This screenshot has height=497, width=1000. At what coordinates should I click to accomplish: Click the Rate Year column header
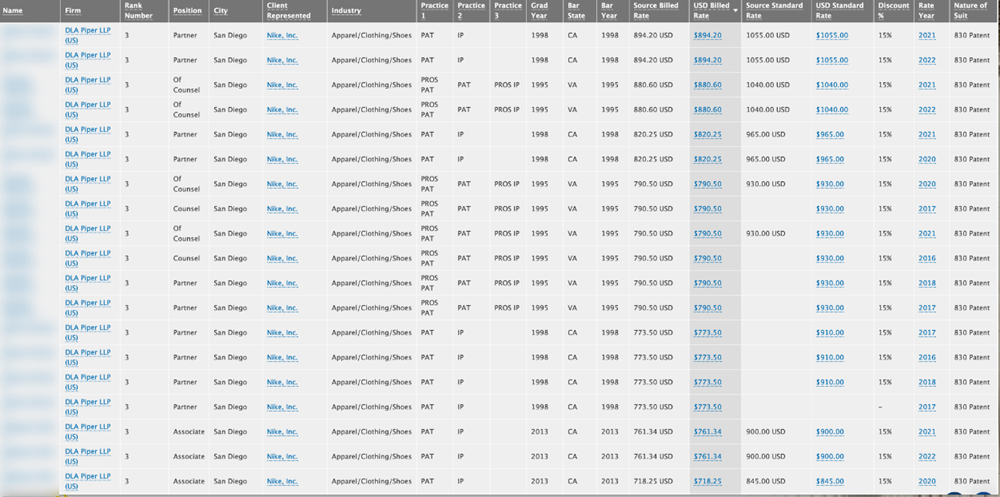[x=927, y=11]
